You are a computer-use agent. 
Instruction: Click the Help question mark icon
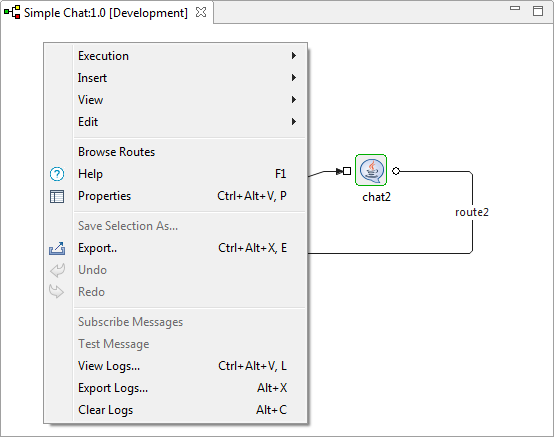57,174
